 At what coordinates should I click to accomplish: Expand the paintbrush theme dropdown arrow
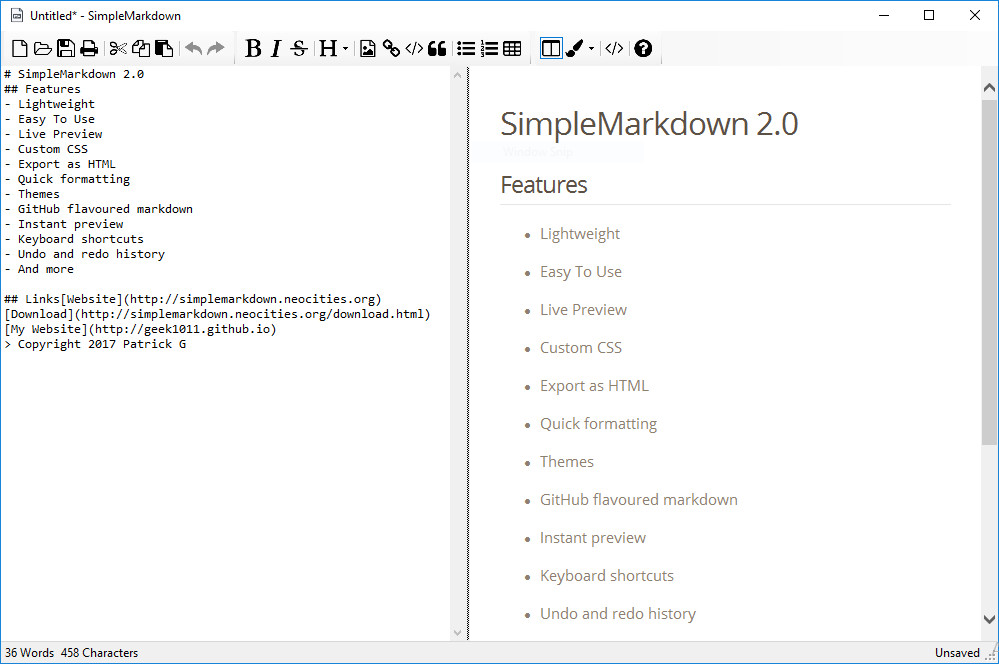pyautogui.click(x=591, y=48)
